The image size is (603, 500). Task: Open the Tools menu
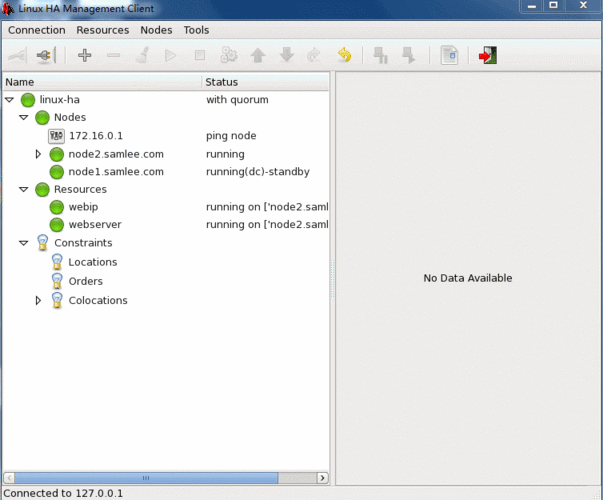tap(196, 30)
